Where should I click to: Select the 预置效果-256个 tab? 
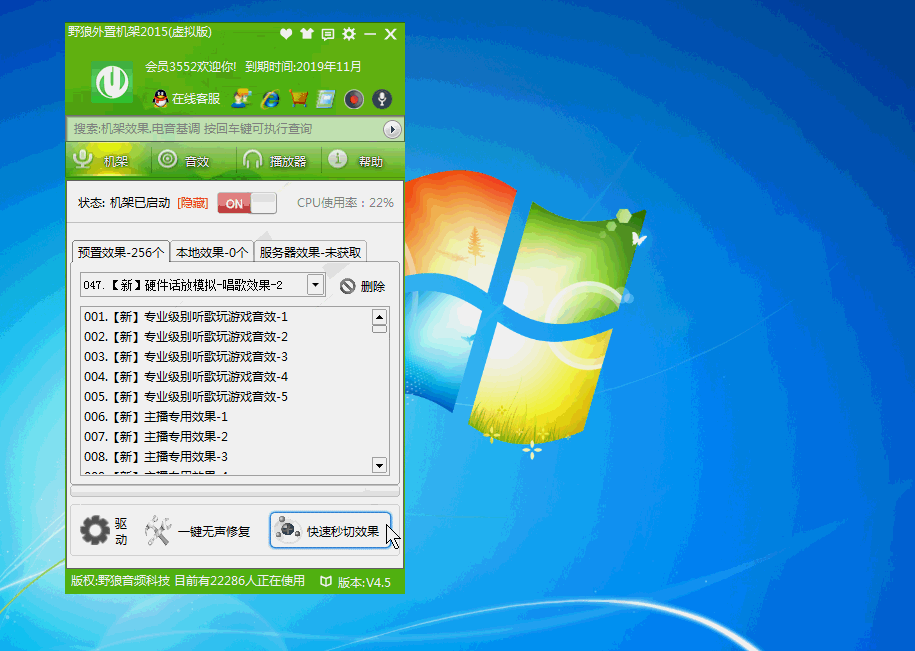click(121, 252)
